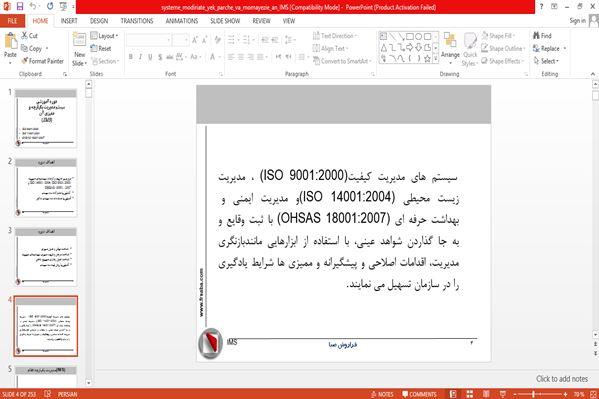Viewport: 599px width, 399px height.
Task: Select the Rectangle shape in shapes gallery
Action: click(410, 37)
